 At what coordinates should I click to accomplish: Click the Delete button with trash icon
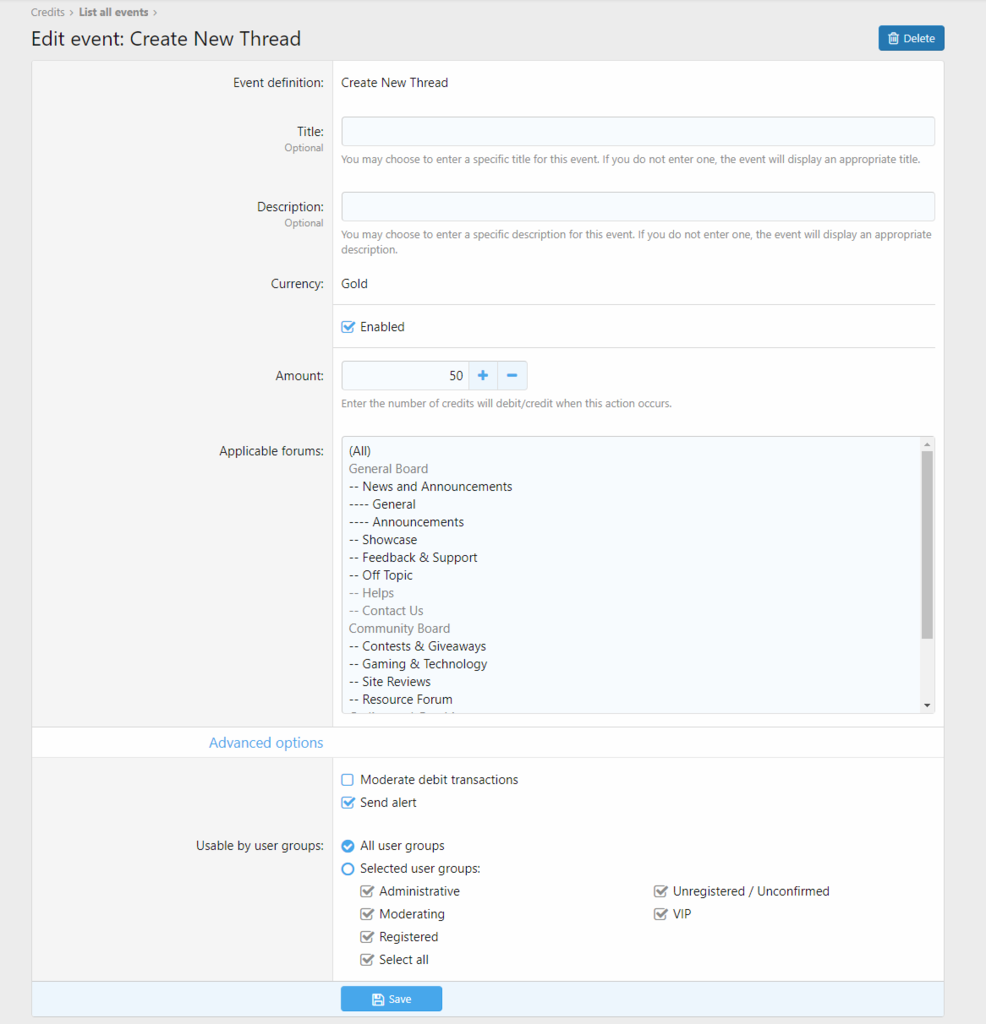pos(910,38)
